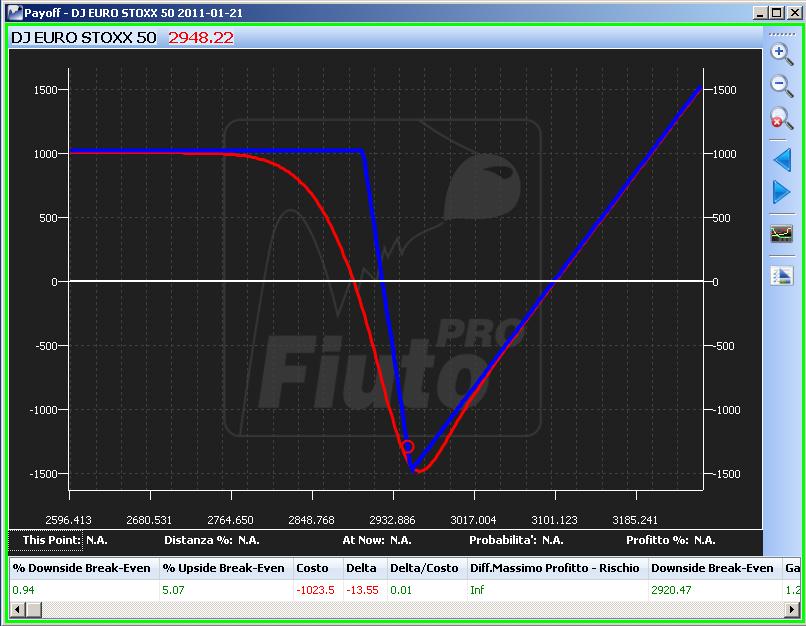Image resolution: width=806 pixels, height=626 pixels.
Task: Click the horizontal scrollbar right arrow
Action: (x=792, y=610)
